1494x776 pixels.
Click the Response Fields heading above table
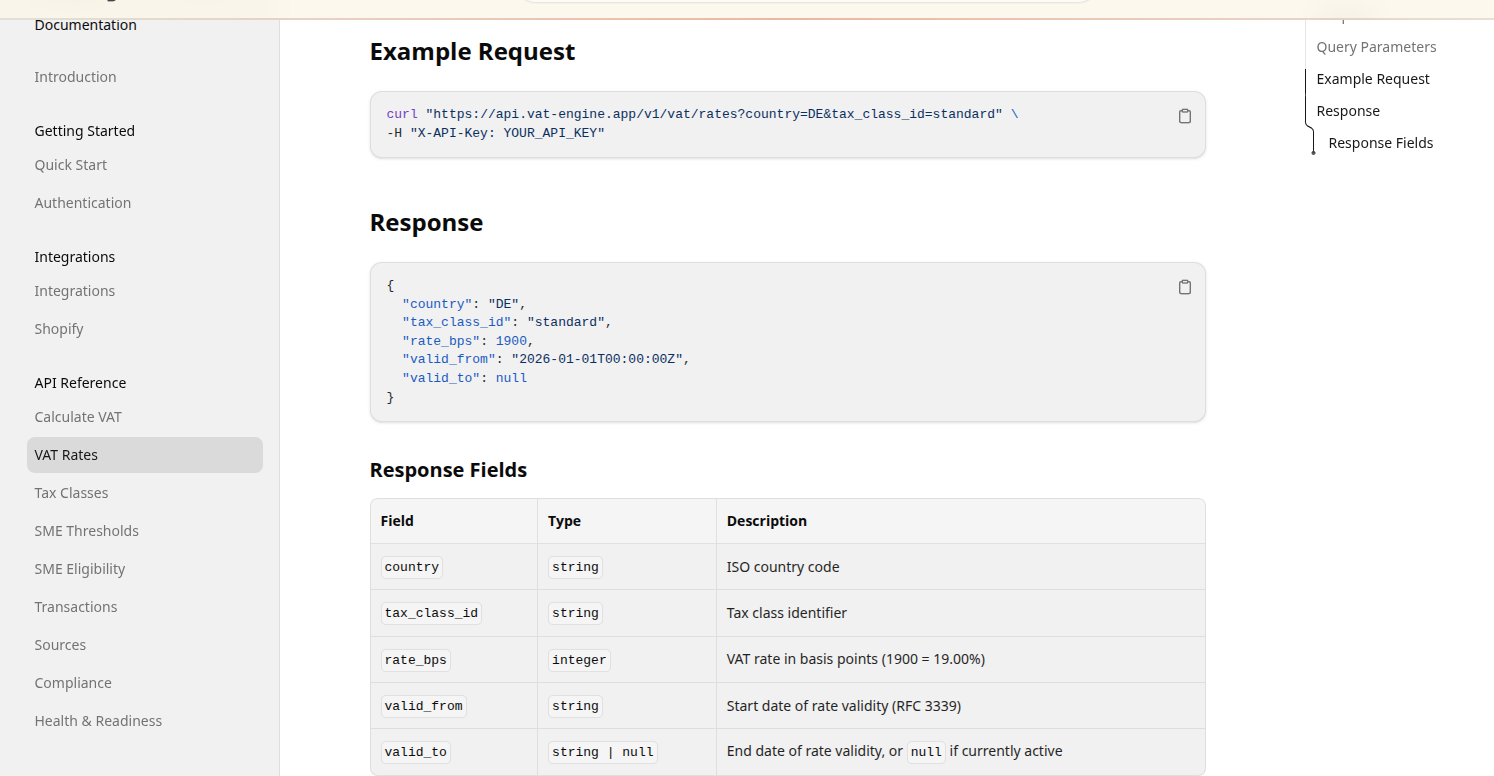(x=448, y=470)
